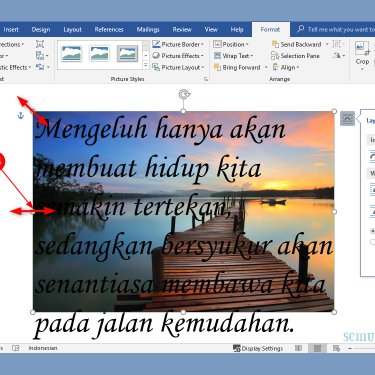The width and height of the screenshot is (375, 375).
Task: Switch to the View tab
Action: click(x=211, y=30)
